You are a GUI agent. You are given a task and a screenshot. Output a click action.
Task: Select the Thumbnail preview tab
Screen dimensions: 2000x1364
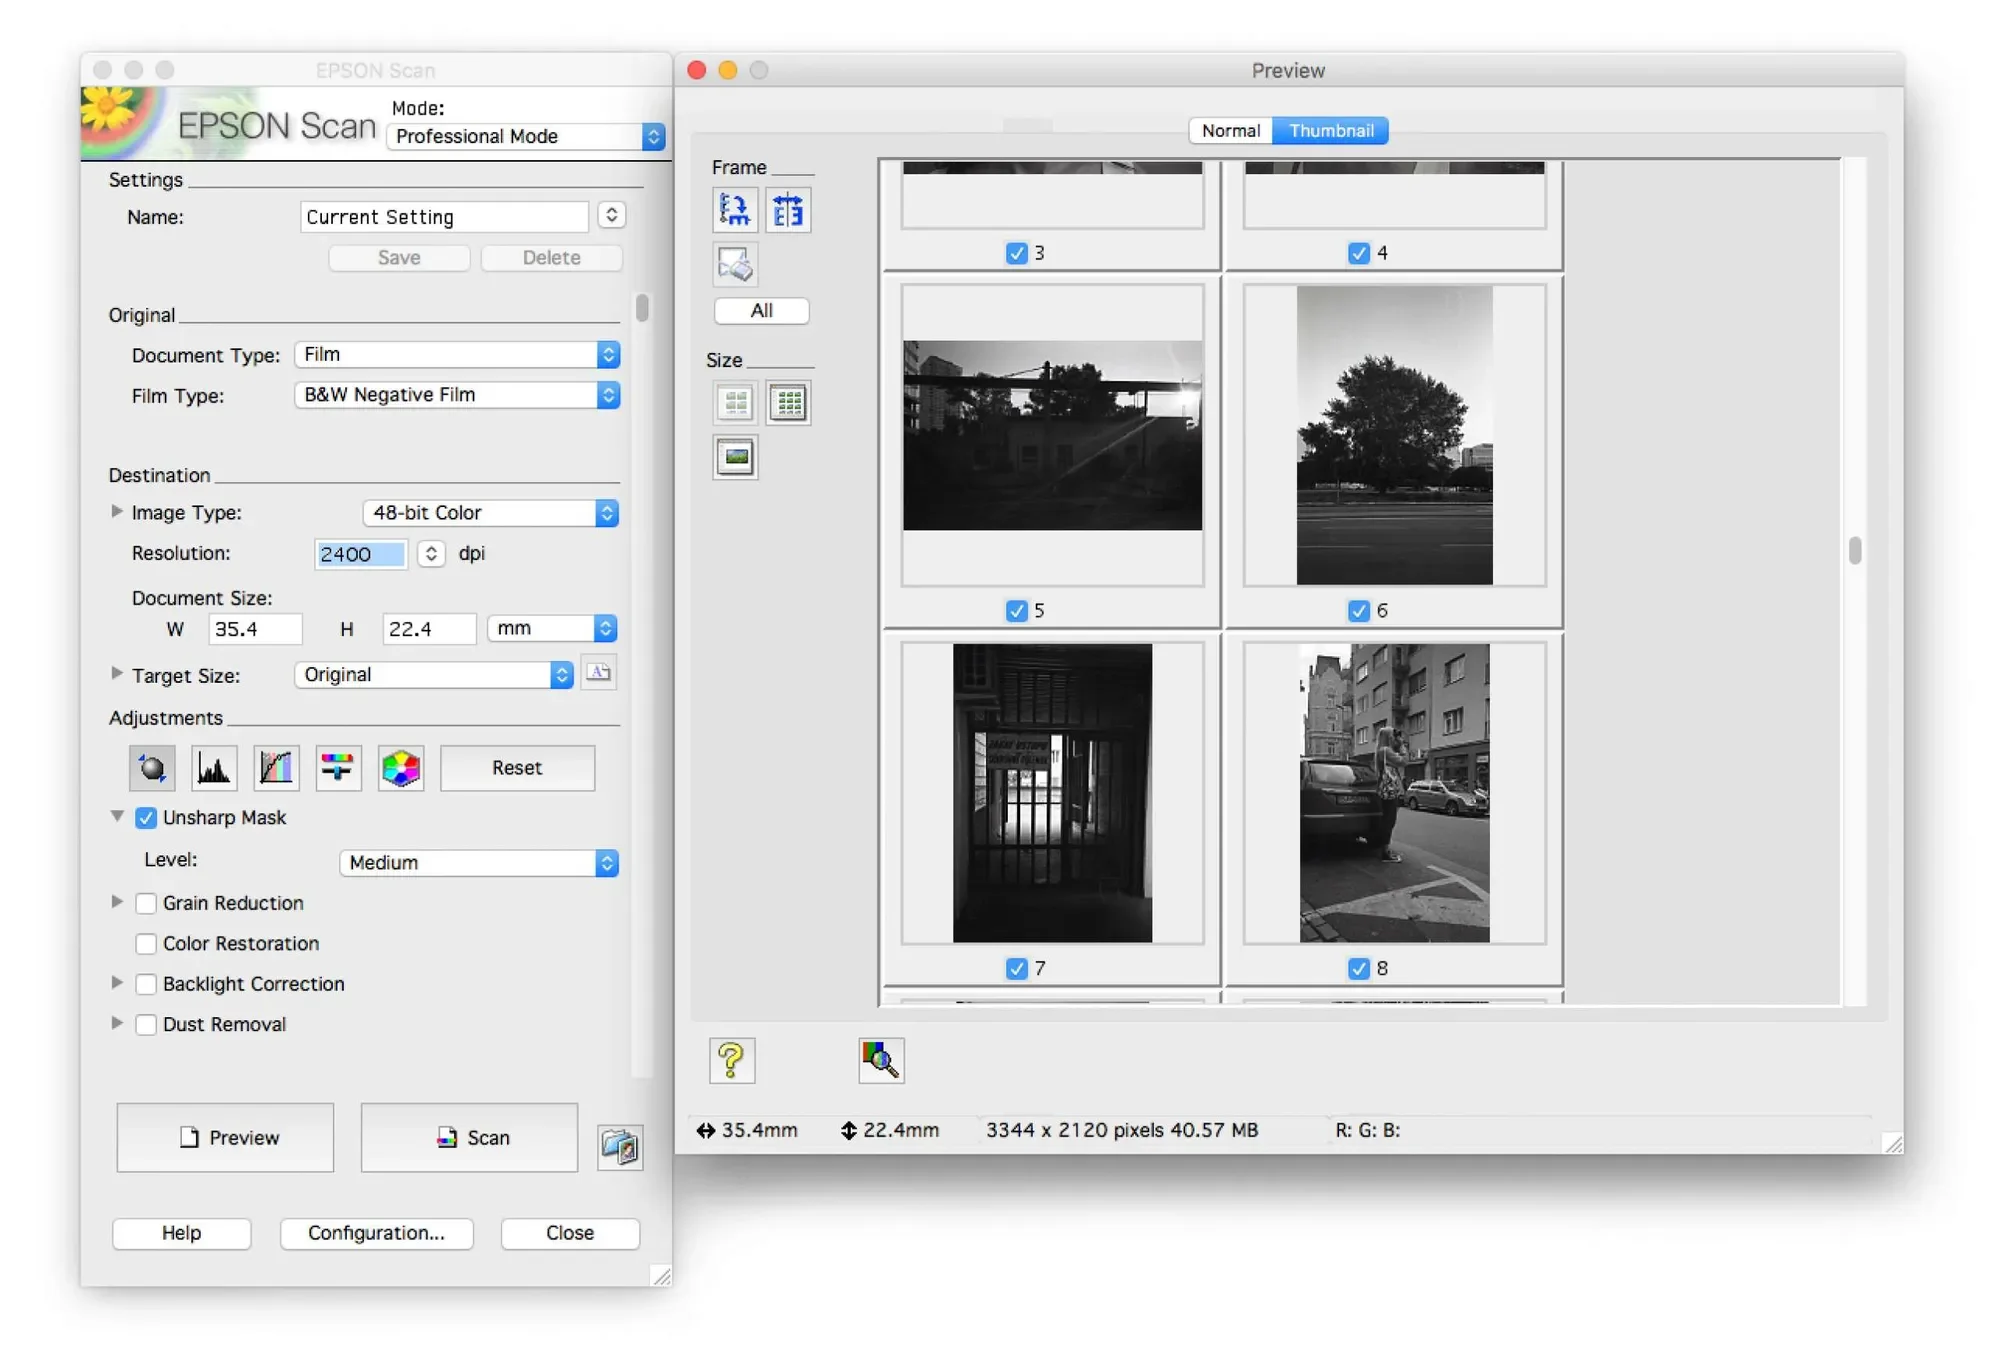point(1331,131)
